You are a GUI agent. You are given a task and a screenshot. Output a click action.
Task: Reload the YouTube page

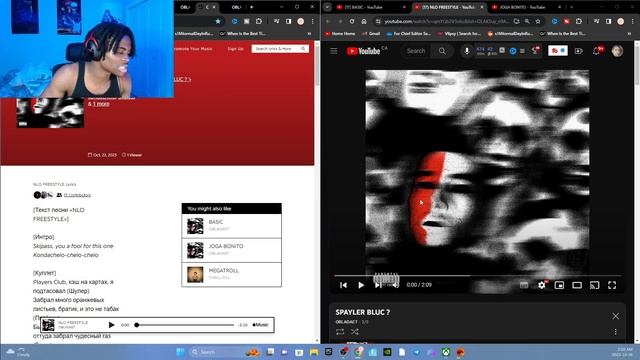click(352, 21)
